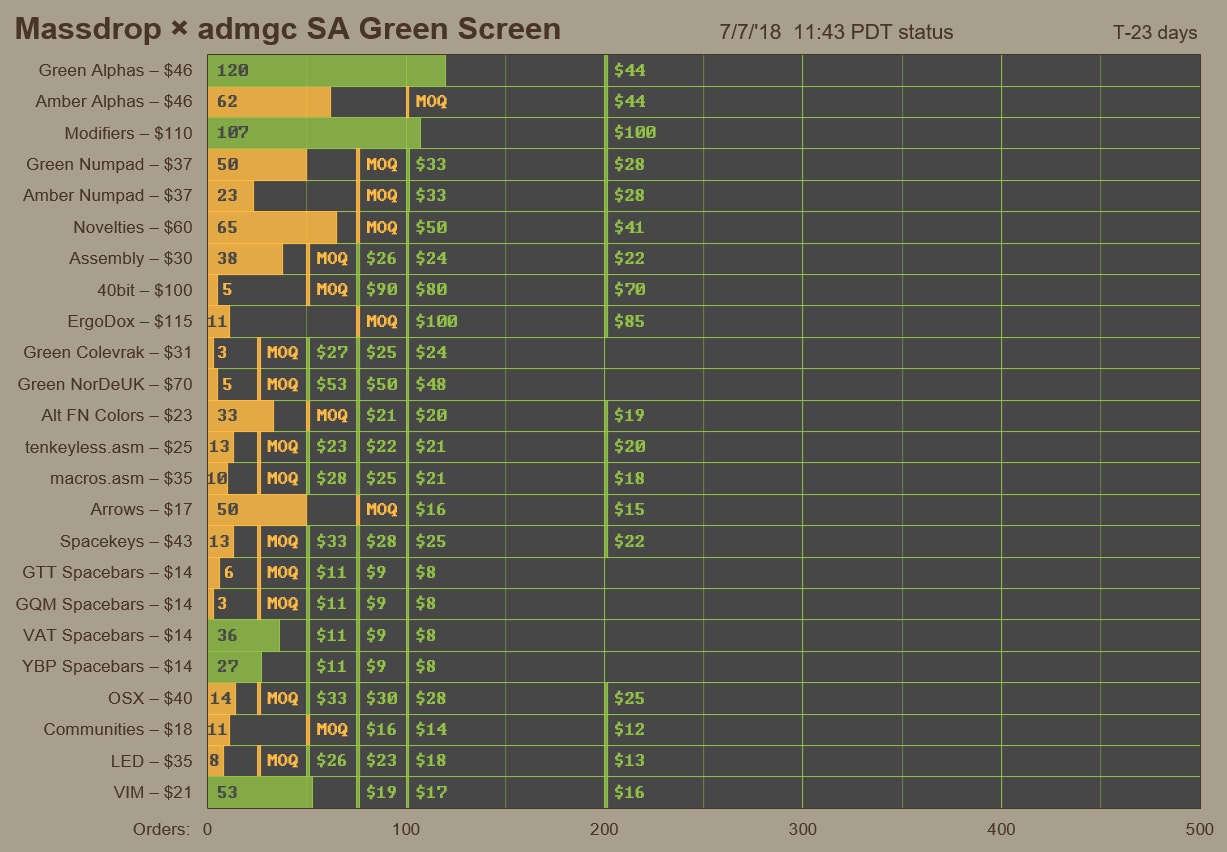Click the 'Green Colevrak – $31' row label
Image resolution: width=1227 pixels, height=852 pixels.
(107, 352)
